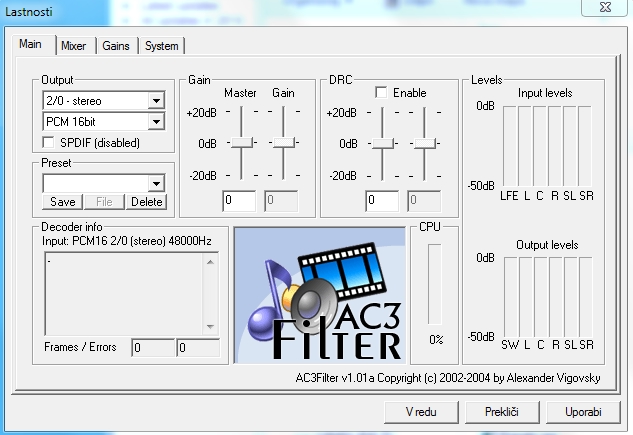Screen dimensions: 633x435
Task: Click the SW output level meter
Action: pos(510,297)
